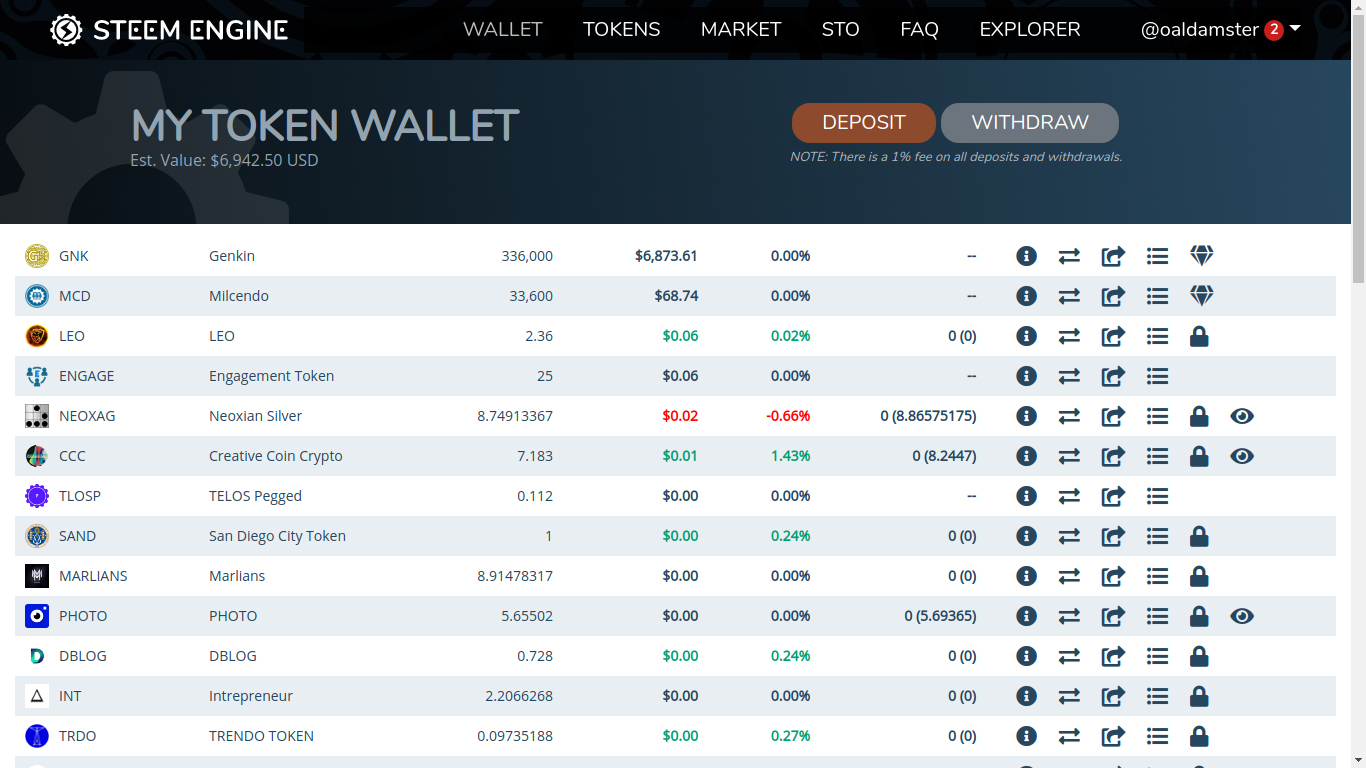Toggle the eye icon in CCC row

point(1242,456)
